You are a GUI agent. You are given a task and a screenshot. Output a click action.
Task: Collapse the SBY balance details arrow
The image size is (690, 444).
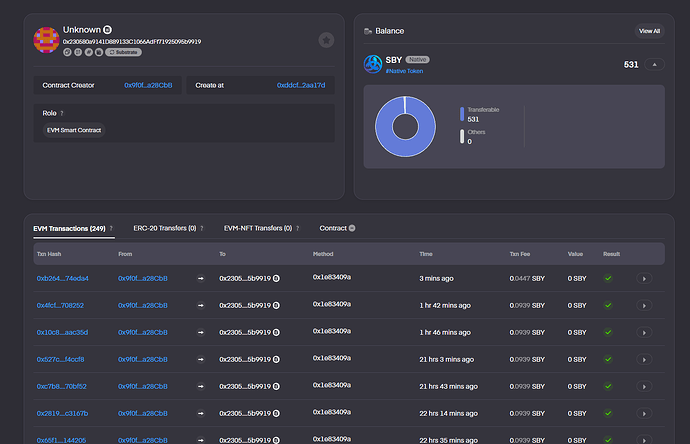click(x=656, y=64)
